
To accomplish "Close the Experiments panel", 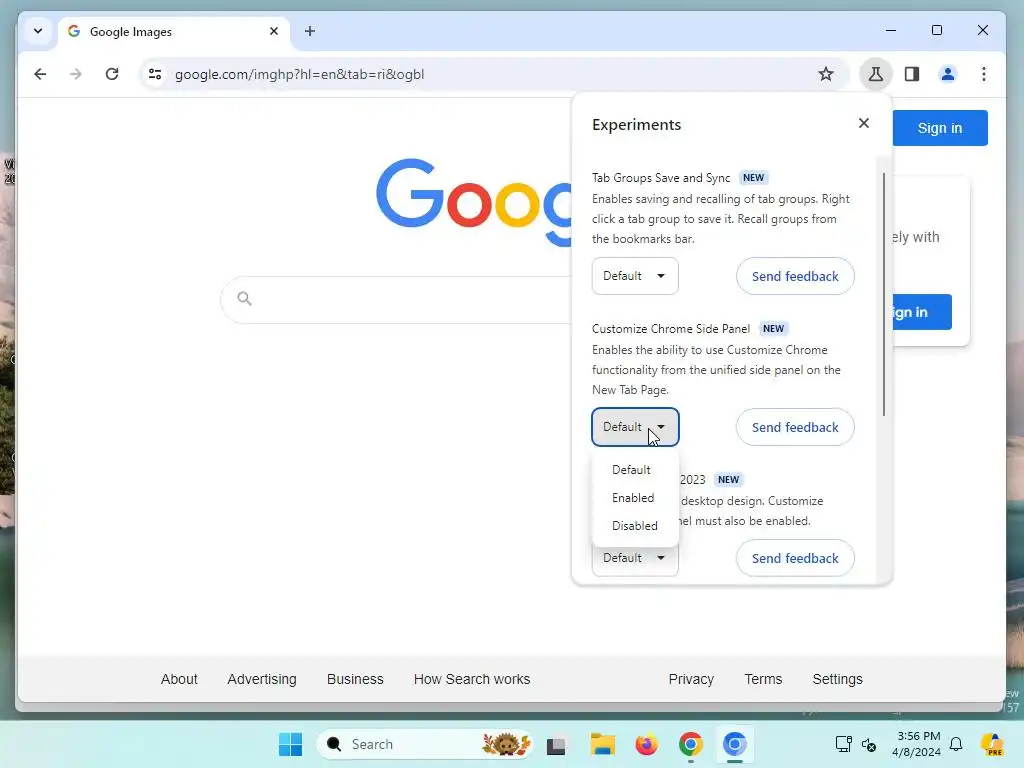I will [863, 123].
